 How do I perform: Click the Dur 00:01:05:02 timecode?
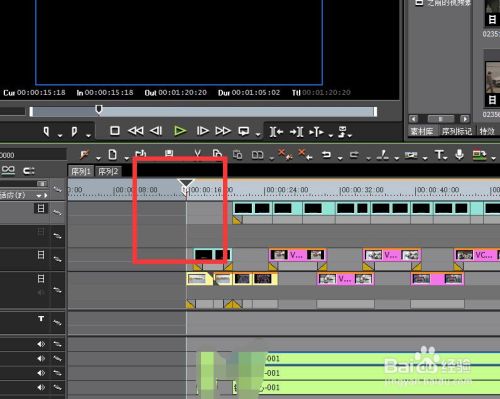point(249,92)
